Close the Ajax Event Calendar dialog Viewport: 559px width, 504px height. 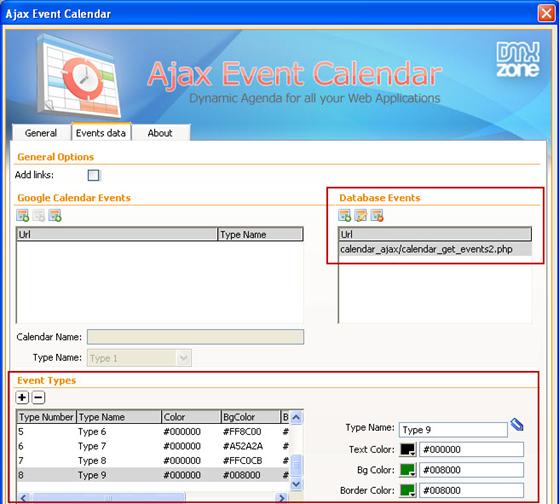click(546, 14)
